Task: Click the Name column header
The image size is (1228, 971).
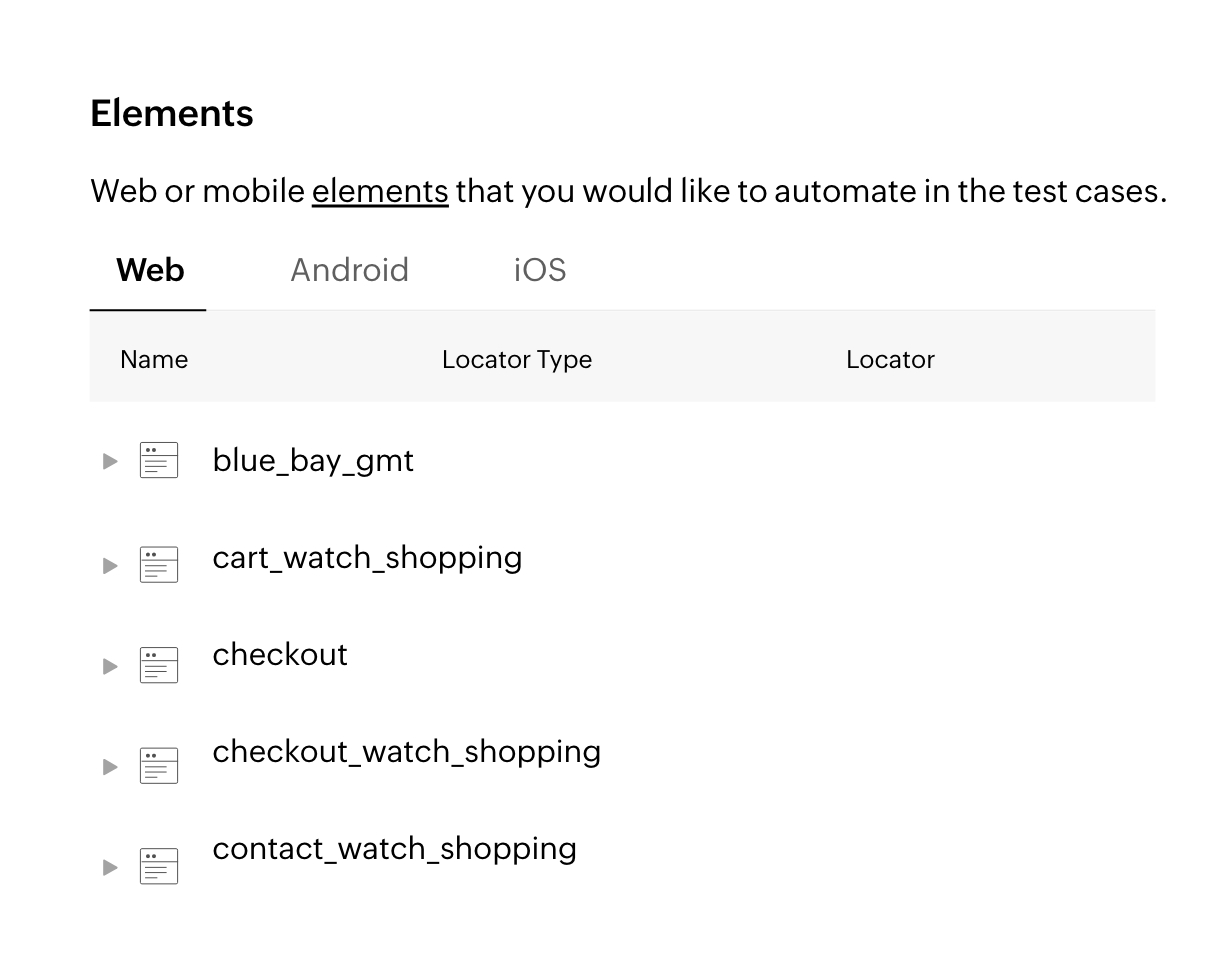Action: coord(153,359)
